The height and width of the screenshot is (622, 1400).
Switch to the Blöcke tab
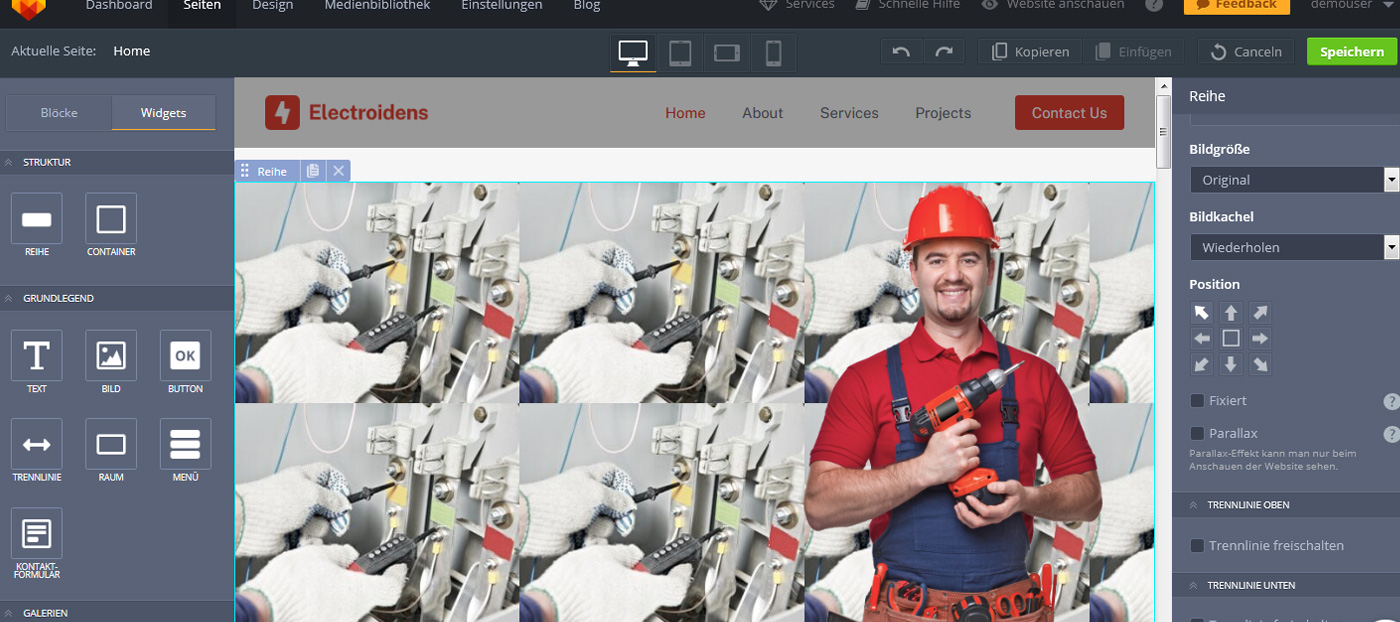pos(59,113)
